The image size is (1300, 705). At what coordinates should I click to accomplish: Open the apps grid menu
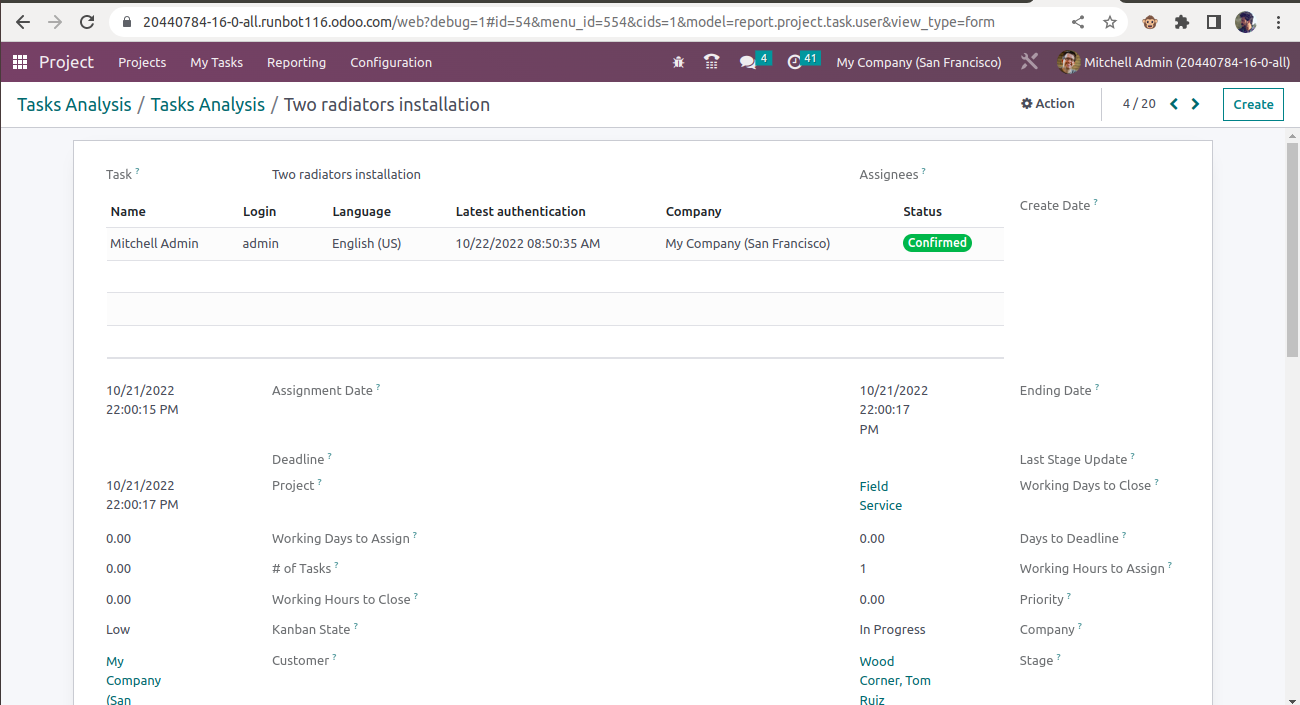(19, 62)
